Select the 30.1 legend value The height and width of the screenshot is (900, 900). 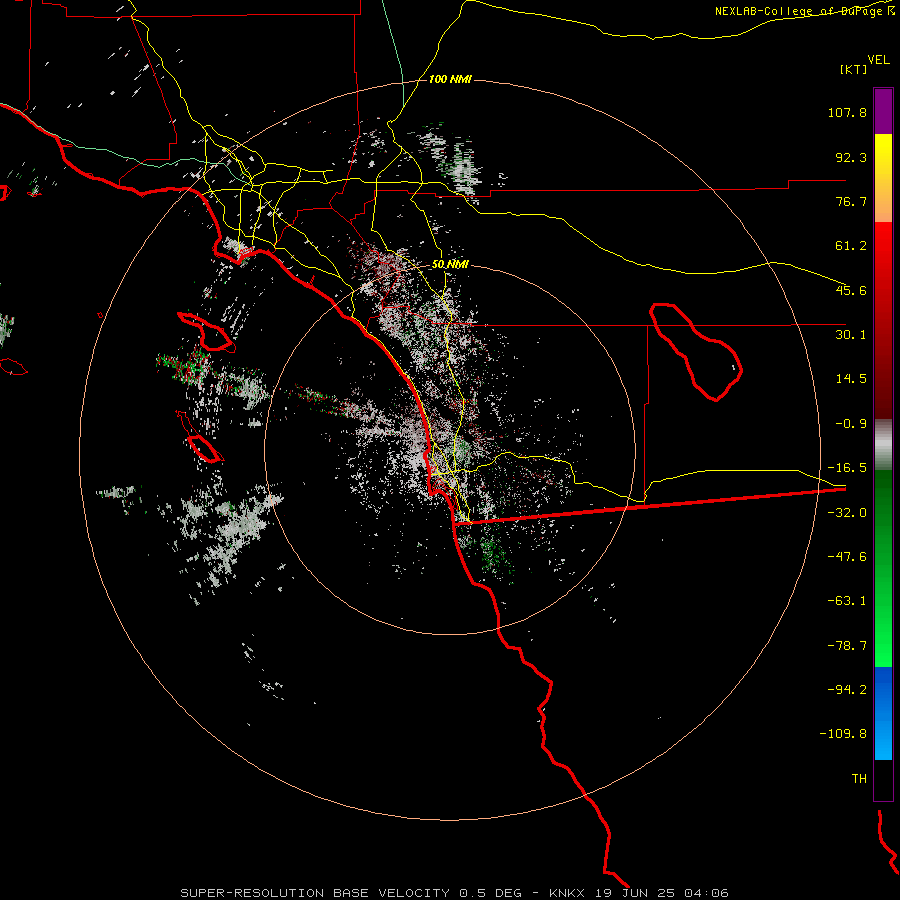point(851,335)
